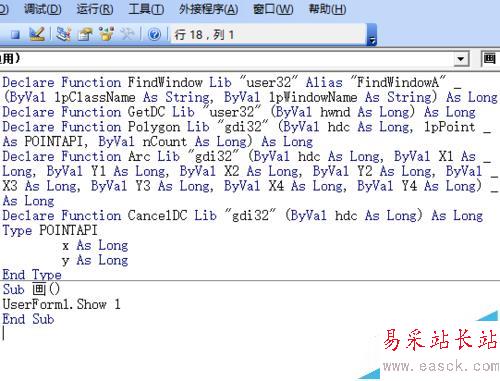
Task: Open the 帮助(H) menu
Action: pos(327,9)
